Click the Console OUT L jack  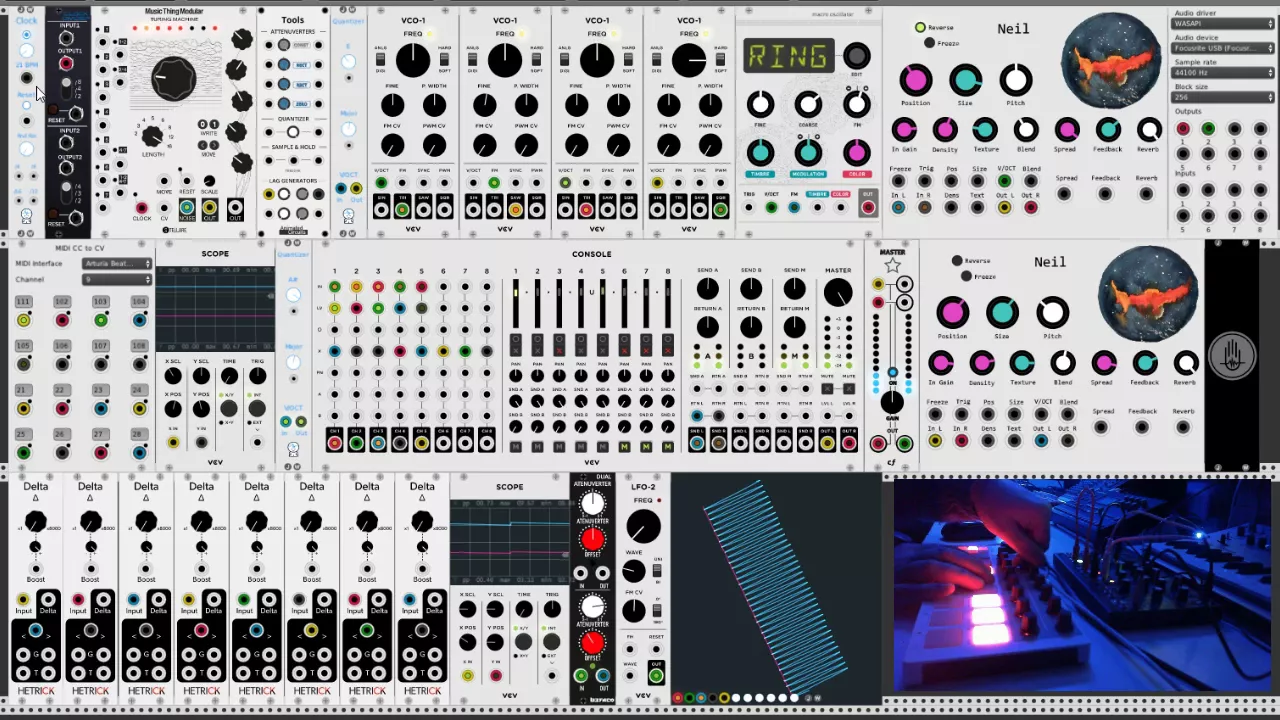pos(827,445)
